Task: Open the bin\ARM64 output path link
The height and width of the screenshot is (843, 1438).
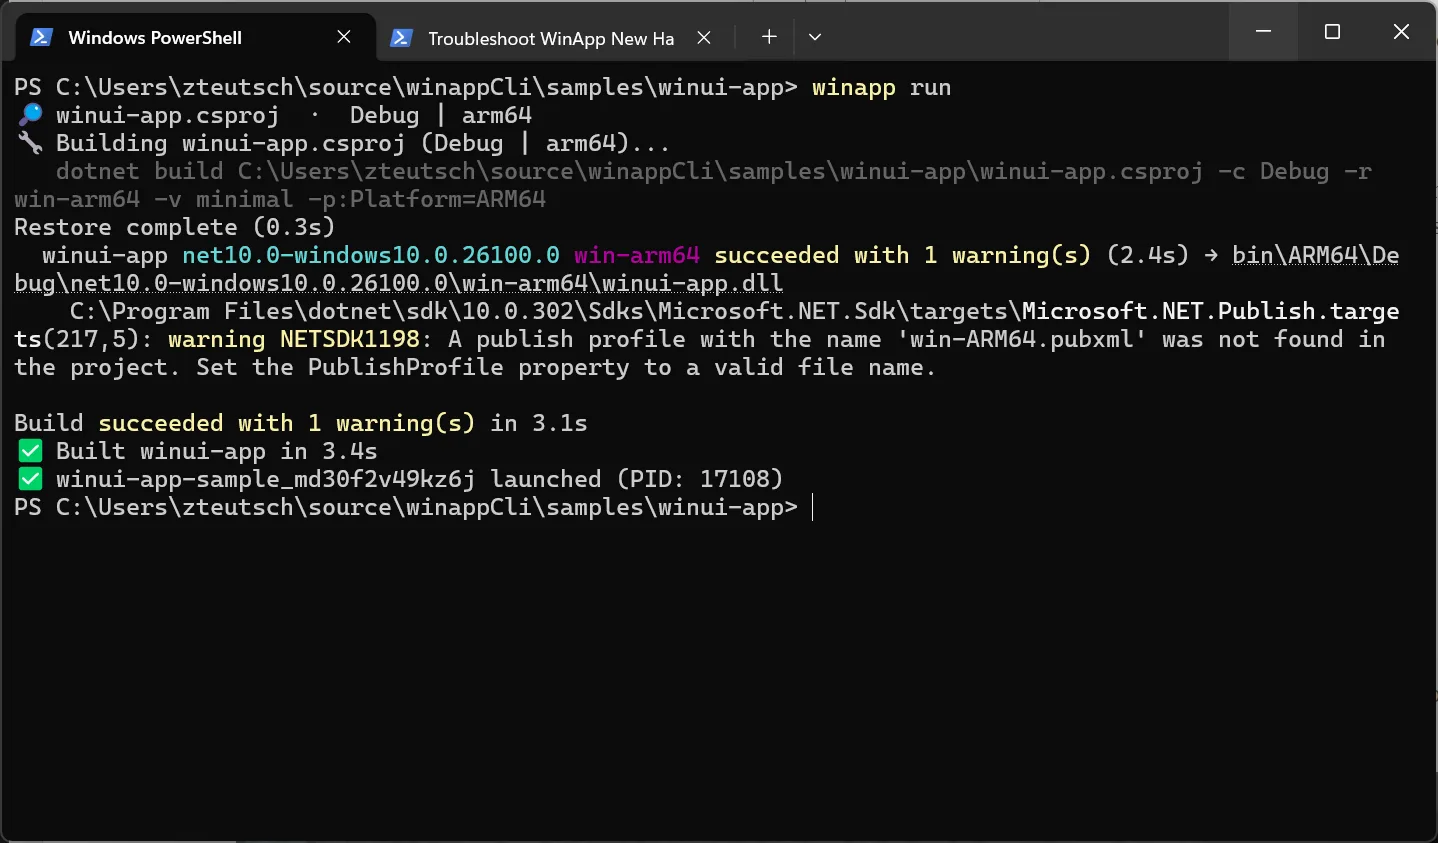Action: tap(1315, 255)
